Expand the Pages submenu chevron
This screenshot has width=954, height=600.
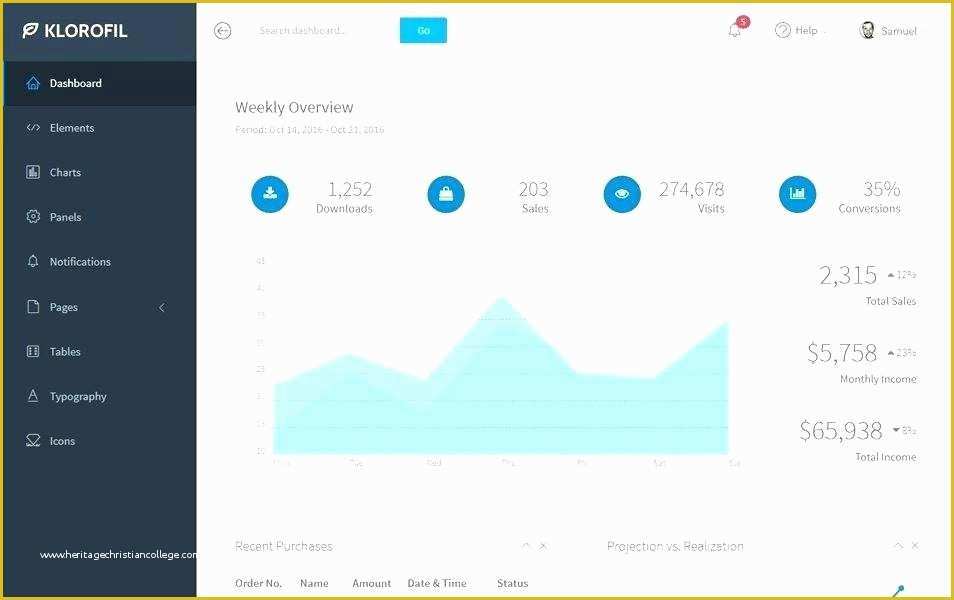(162, 307)
